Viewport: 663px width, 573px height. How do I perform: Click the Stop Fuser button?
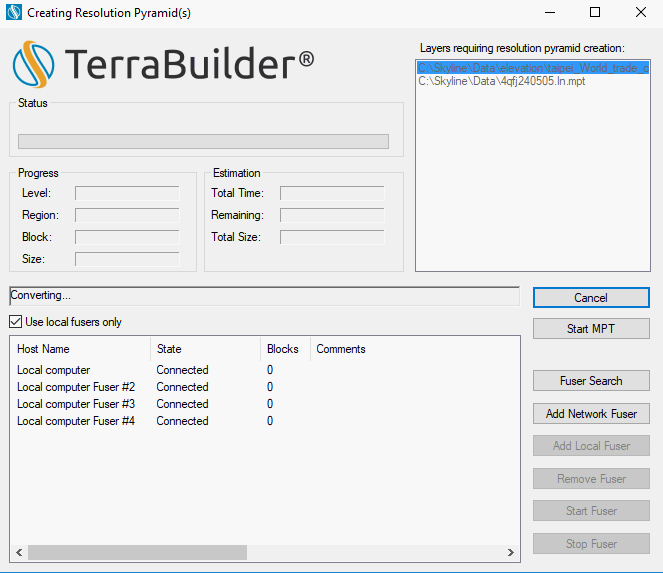point(591,544)
